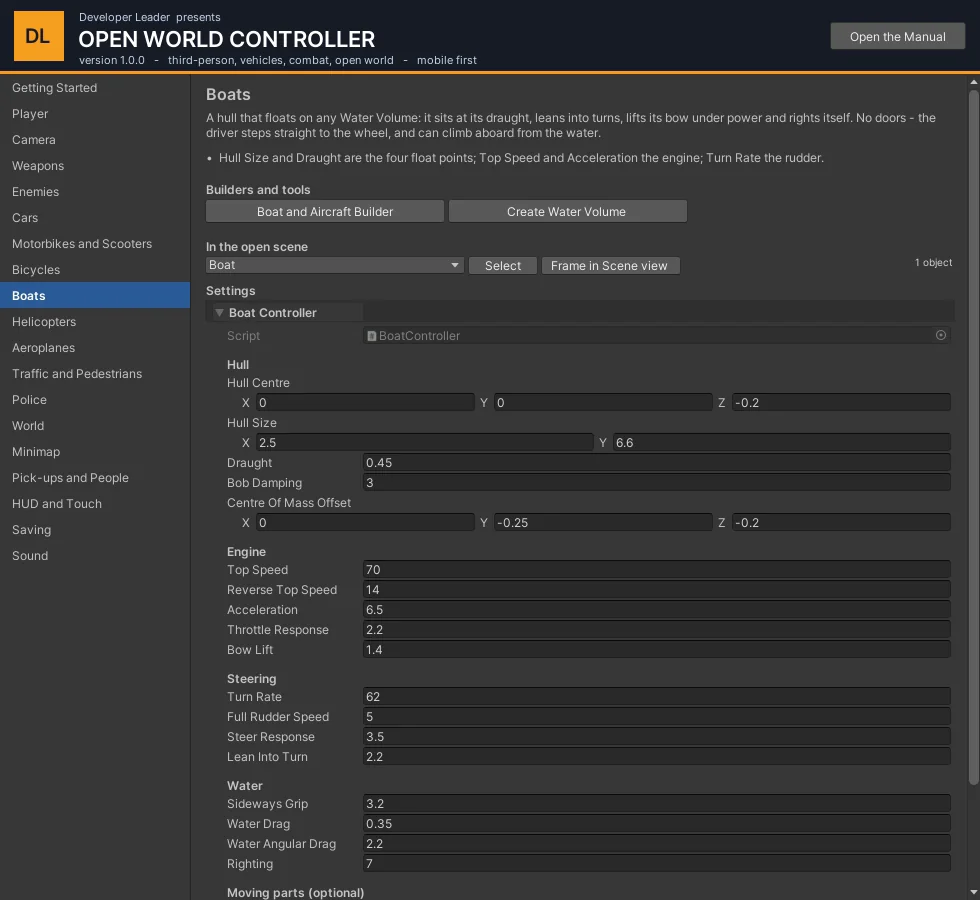
Task: Click the Hull Centre X field
Action: pyautogui.click(x=365, y=402)
